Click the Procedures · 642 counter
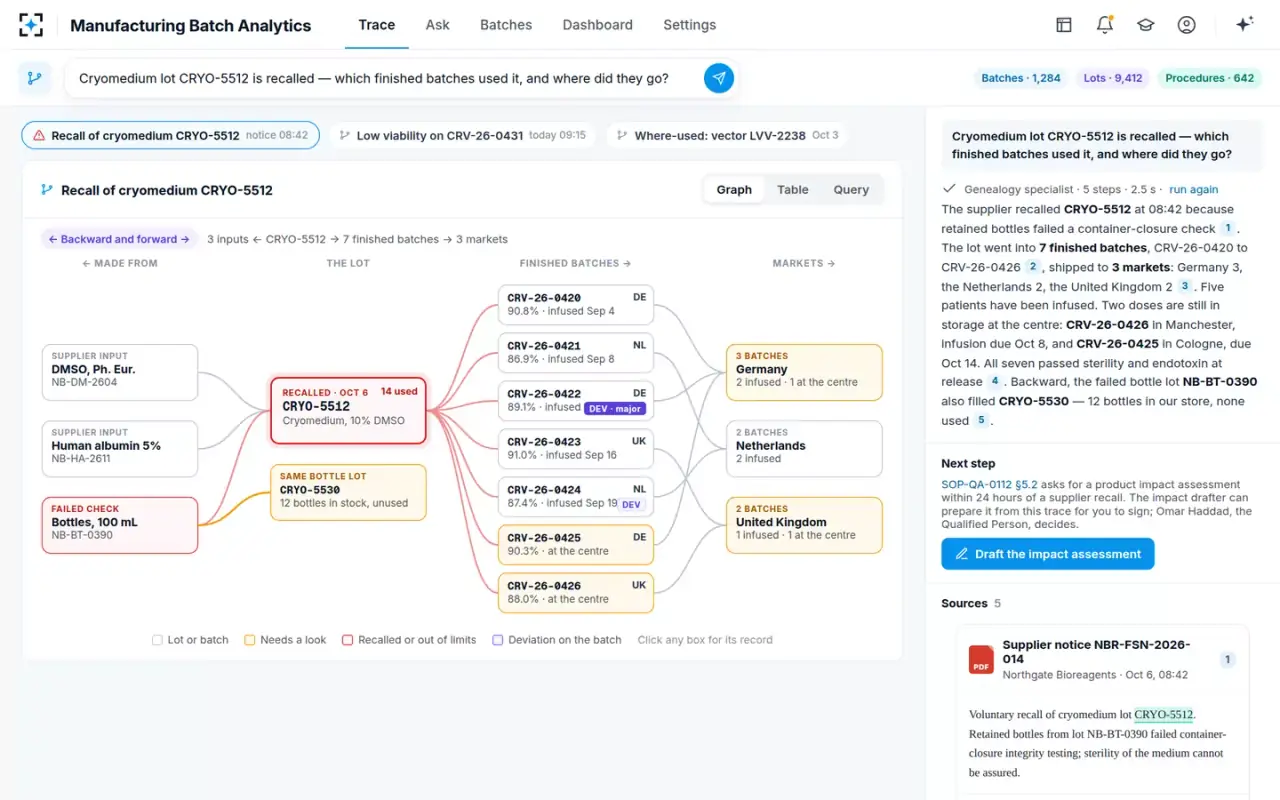The width and height of the screenshot is (1280, 800). click(1209, 78)
